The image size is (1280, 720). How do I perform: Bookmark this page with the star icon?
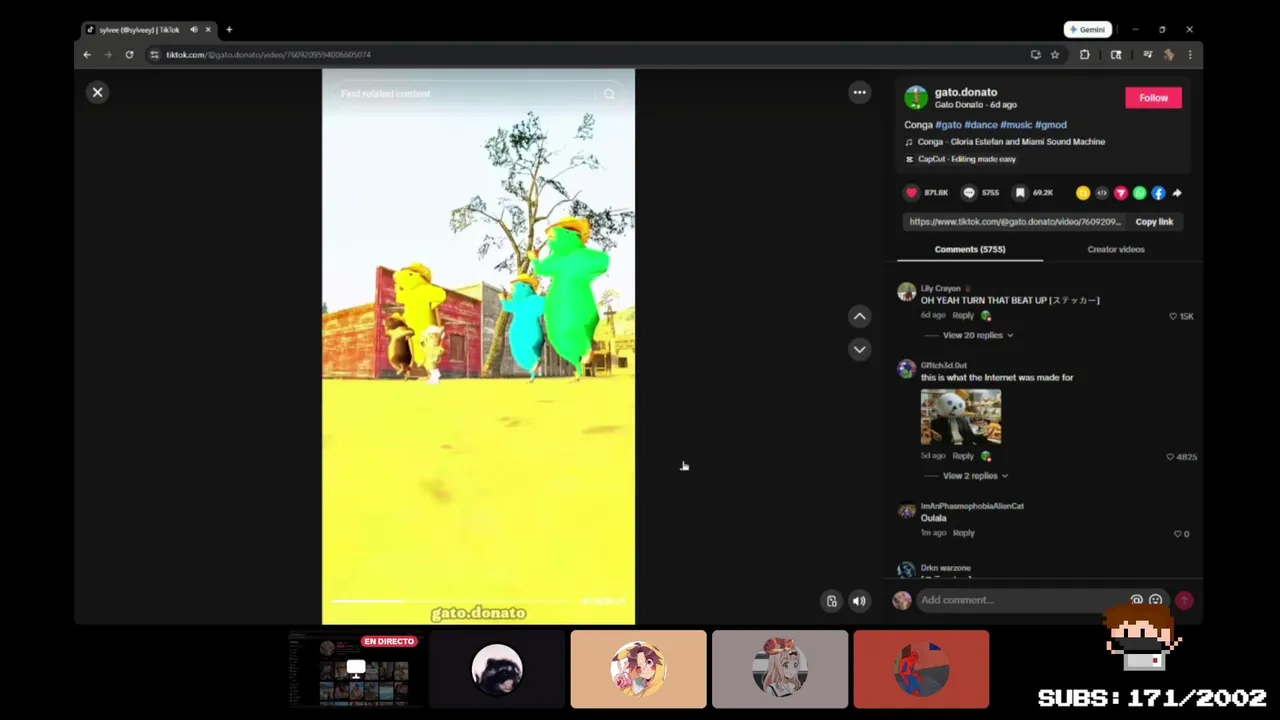pyautogui.click(x=1054, y=55)
